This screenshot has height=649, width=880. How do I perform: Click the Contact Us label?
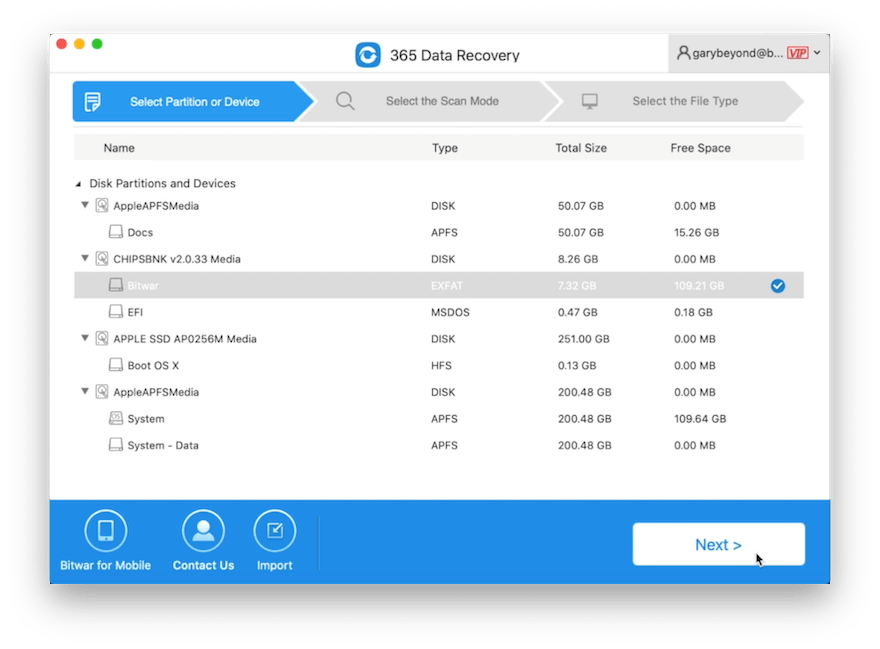[x=203, y=565]
